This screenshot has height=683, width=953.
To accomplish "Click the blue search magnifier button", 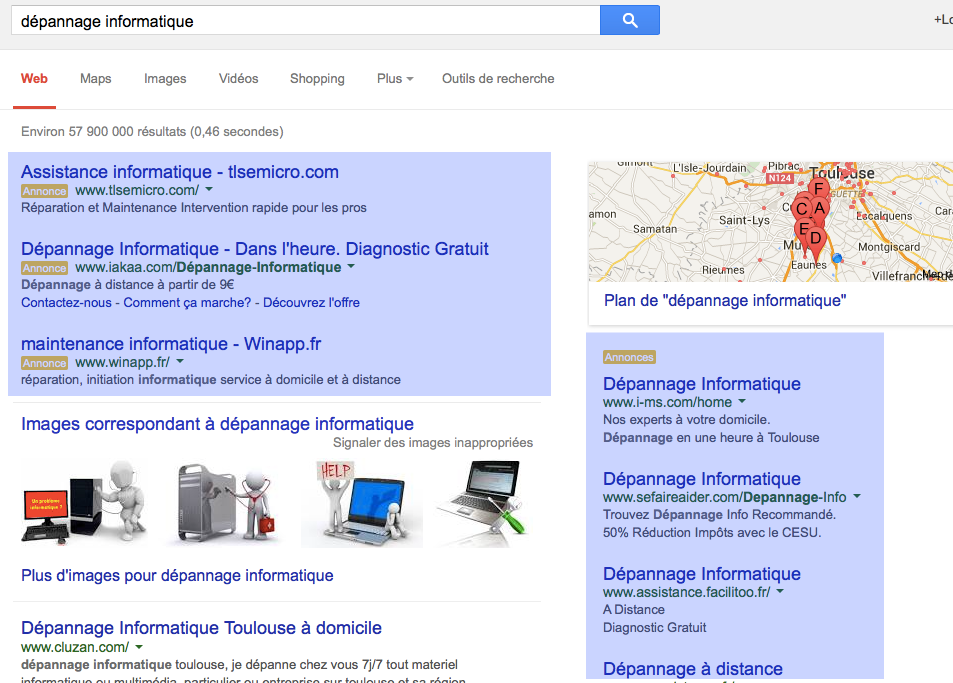I will 630,21.
